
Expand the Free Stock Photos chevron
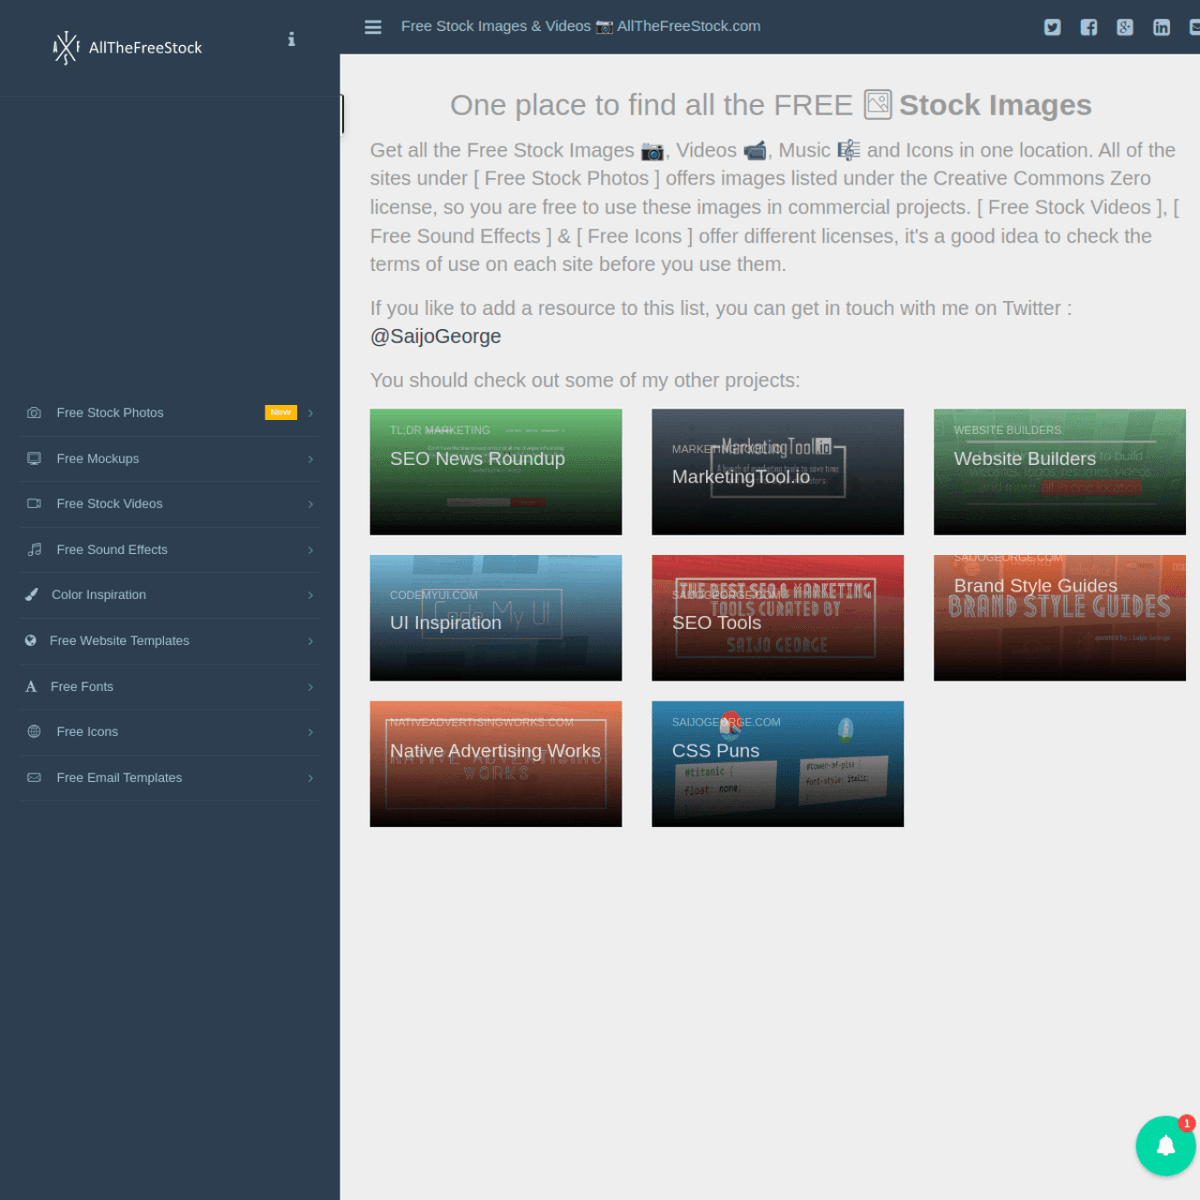click(x=311, y=413)
